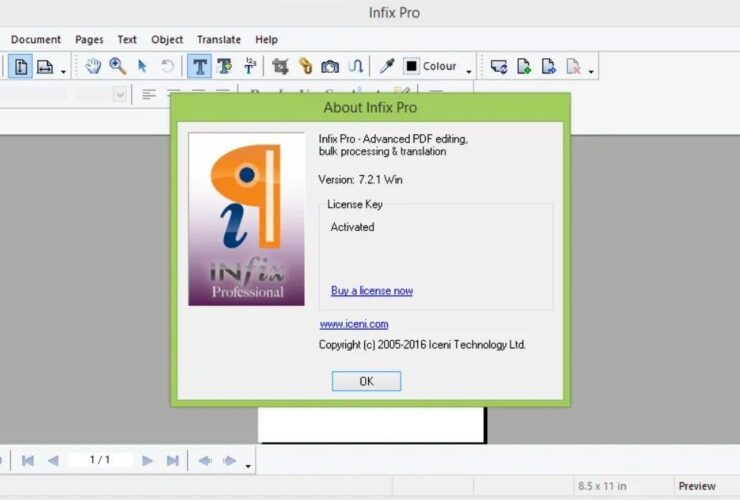Select the numbered text 123 tool
Screen dimensions: 740x500
250,66
